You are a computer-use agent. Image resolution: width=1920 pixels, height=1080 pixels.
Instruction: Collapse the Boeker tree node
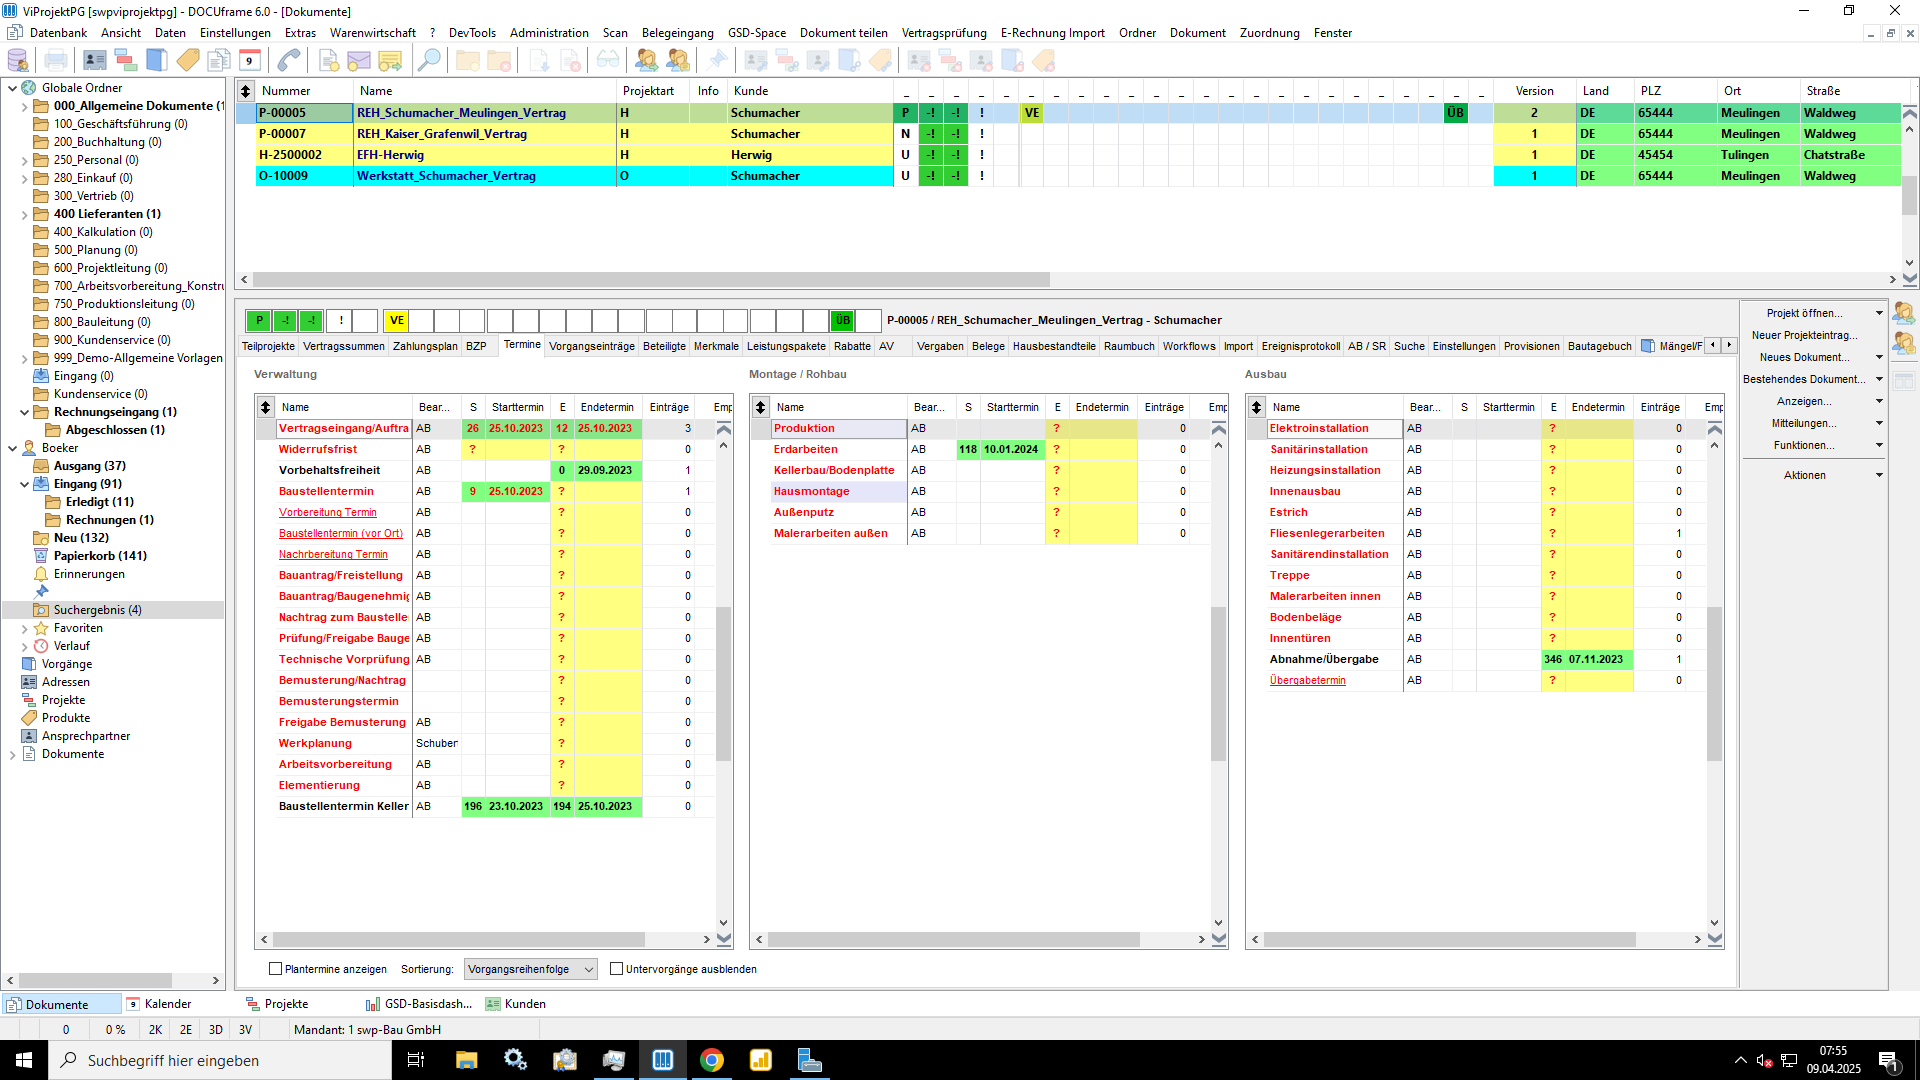pos(13,448)
